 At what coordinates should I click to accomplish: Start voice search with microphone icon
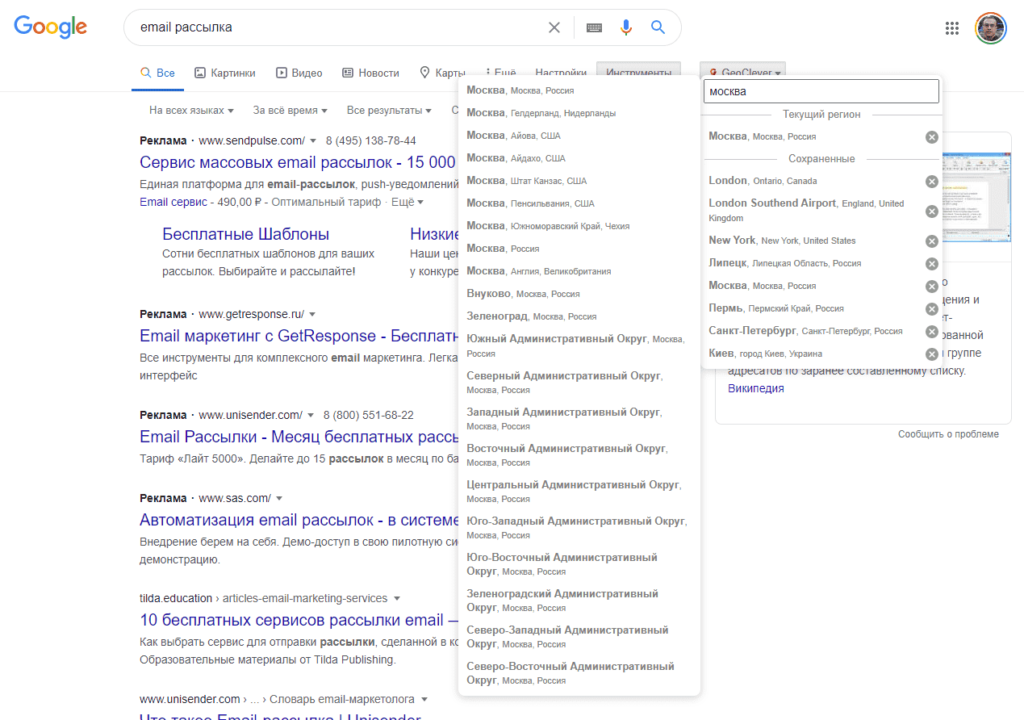coord(626,27)
